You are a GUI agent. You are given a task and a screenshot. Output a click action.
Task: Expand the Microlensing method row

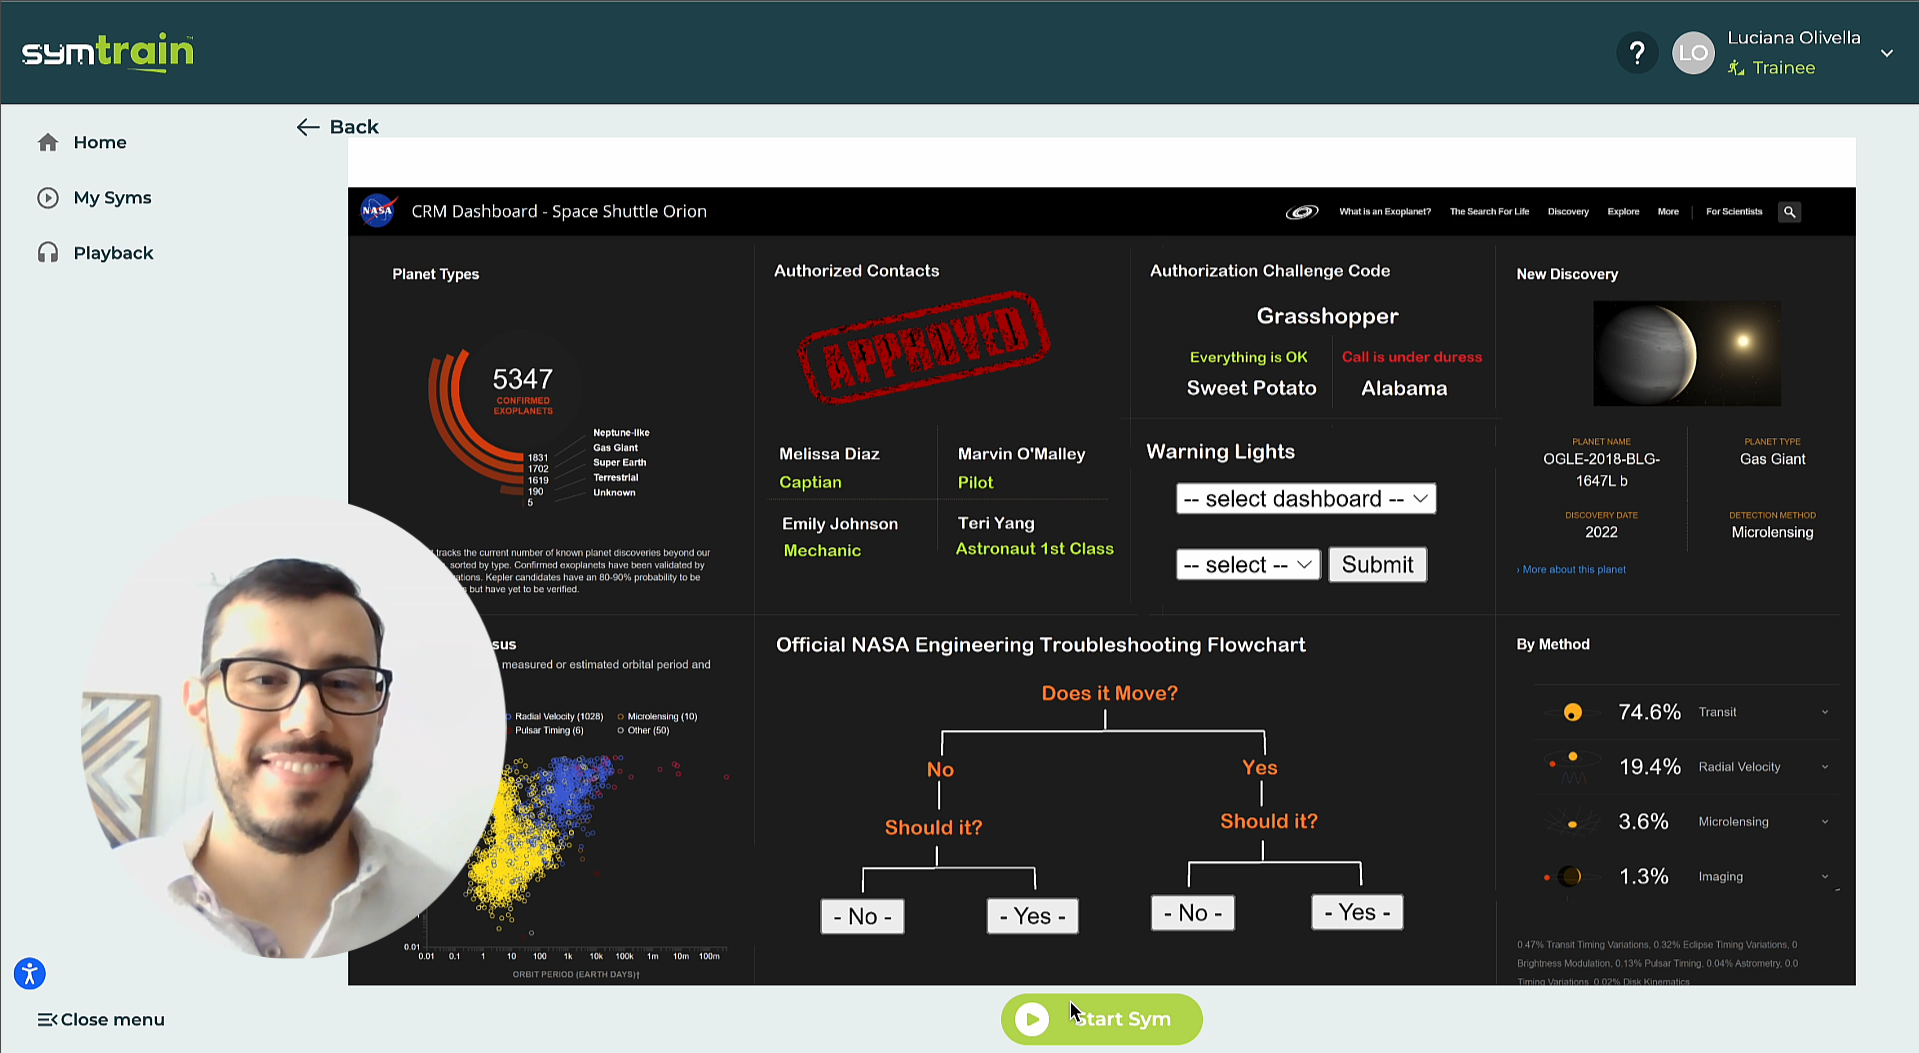point(1825,822)
